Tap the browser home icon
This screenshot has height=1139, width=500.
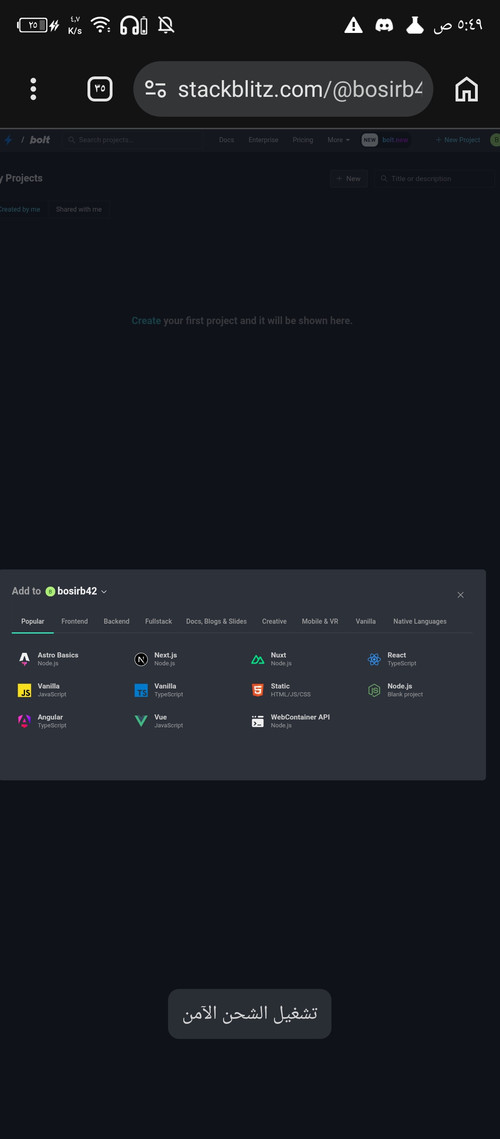(x=467, y=89)
